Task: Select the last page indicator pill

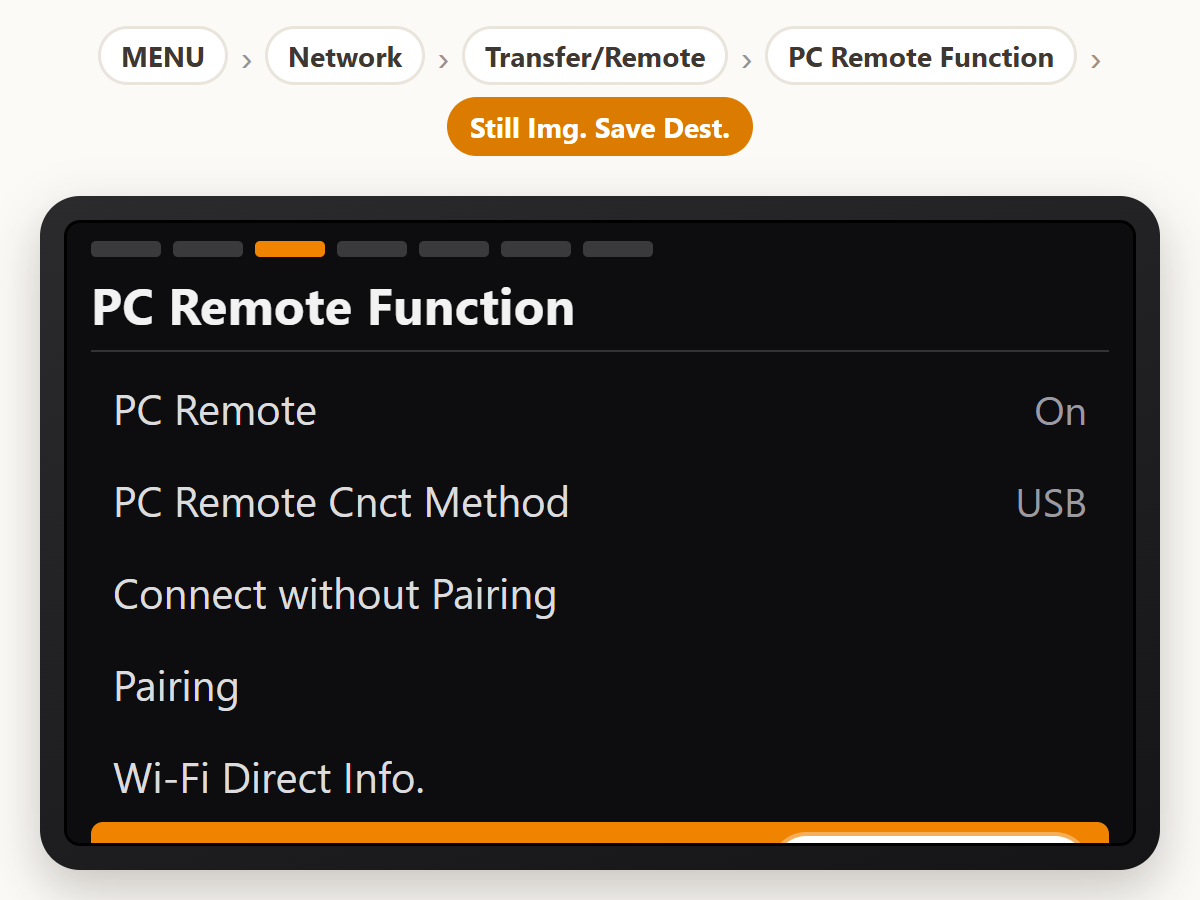Action: (618, 249)
